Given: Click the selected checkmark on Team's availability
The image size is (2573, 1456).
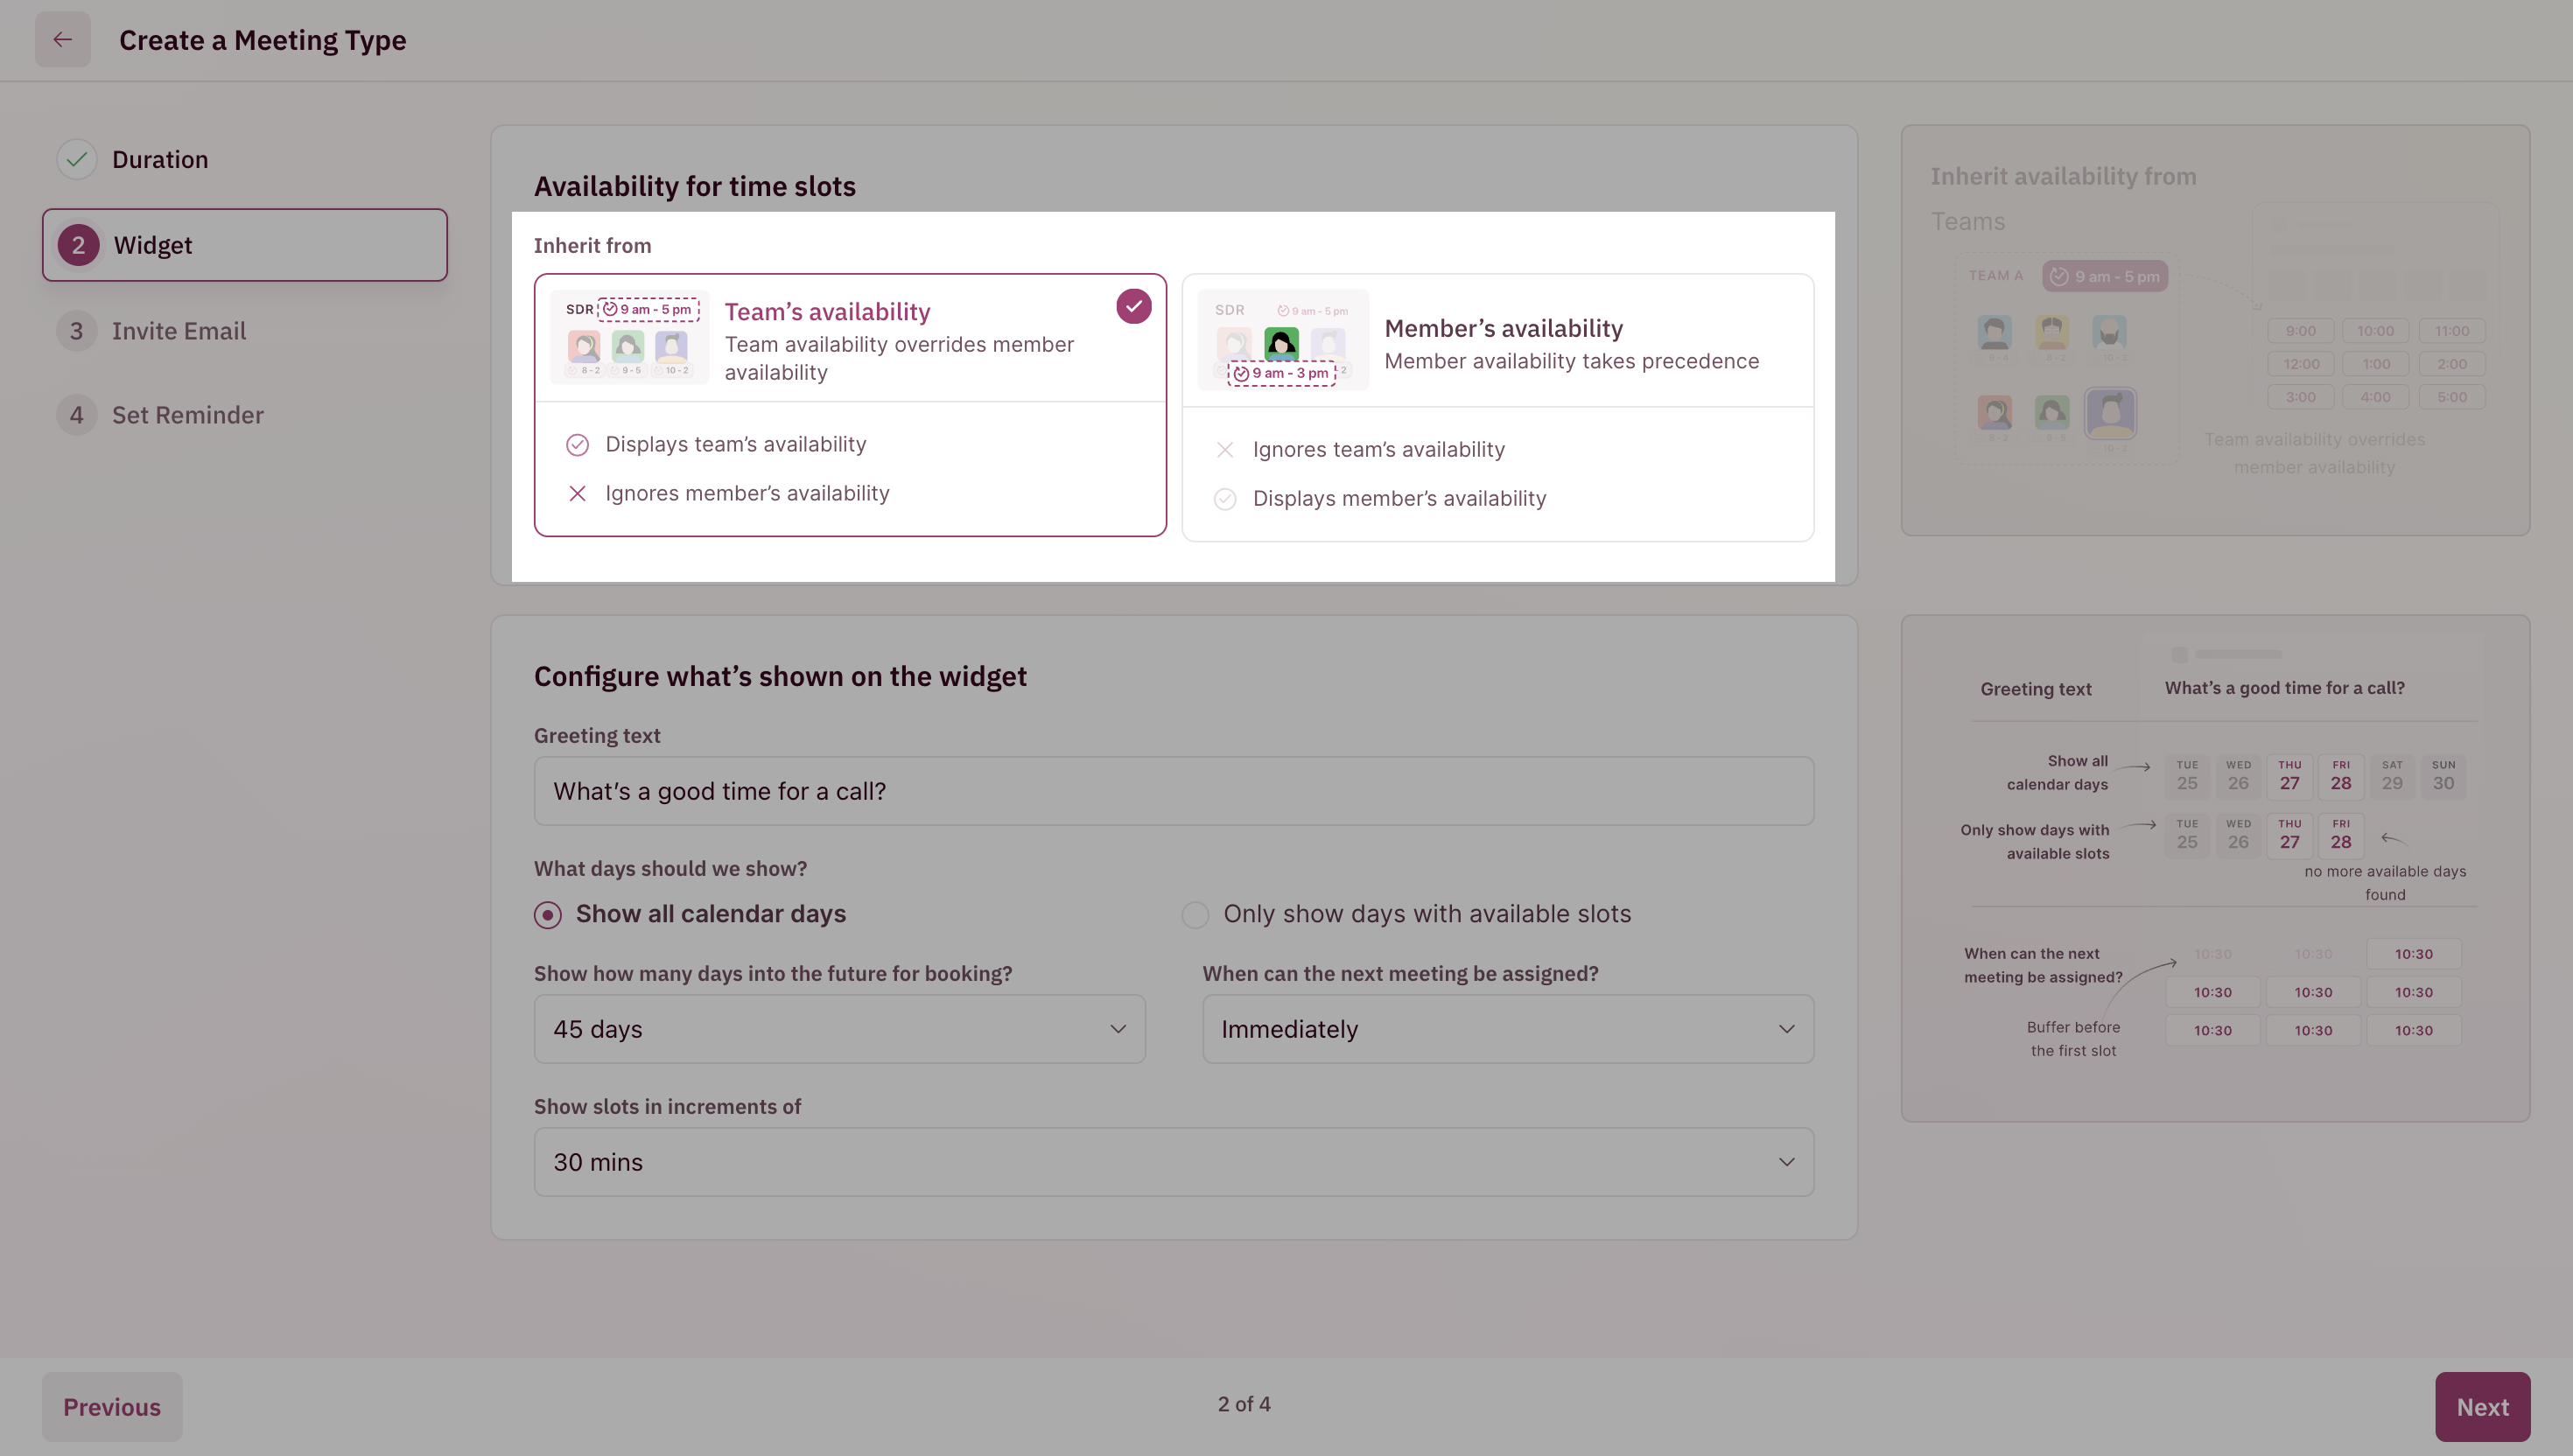Looking at the screenshot, I should click(1133, 306).
